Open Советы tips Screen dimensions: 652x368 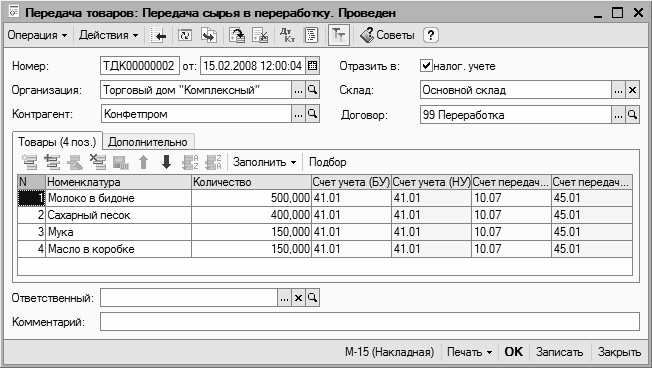pyautogui.click(x=387, y=36)
